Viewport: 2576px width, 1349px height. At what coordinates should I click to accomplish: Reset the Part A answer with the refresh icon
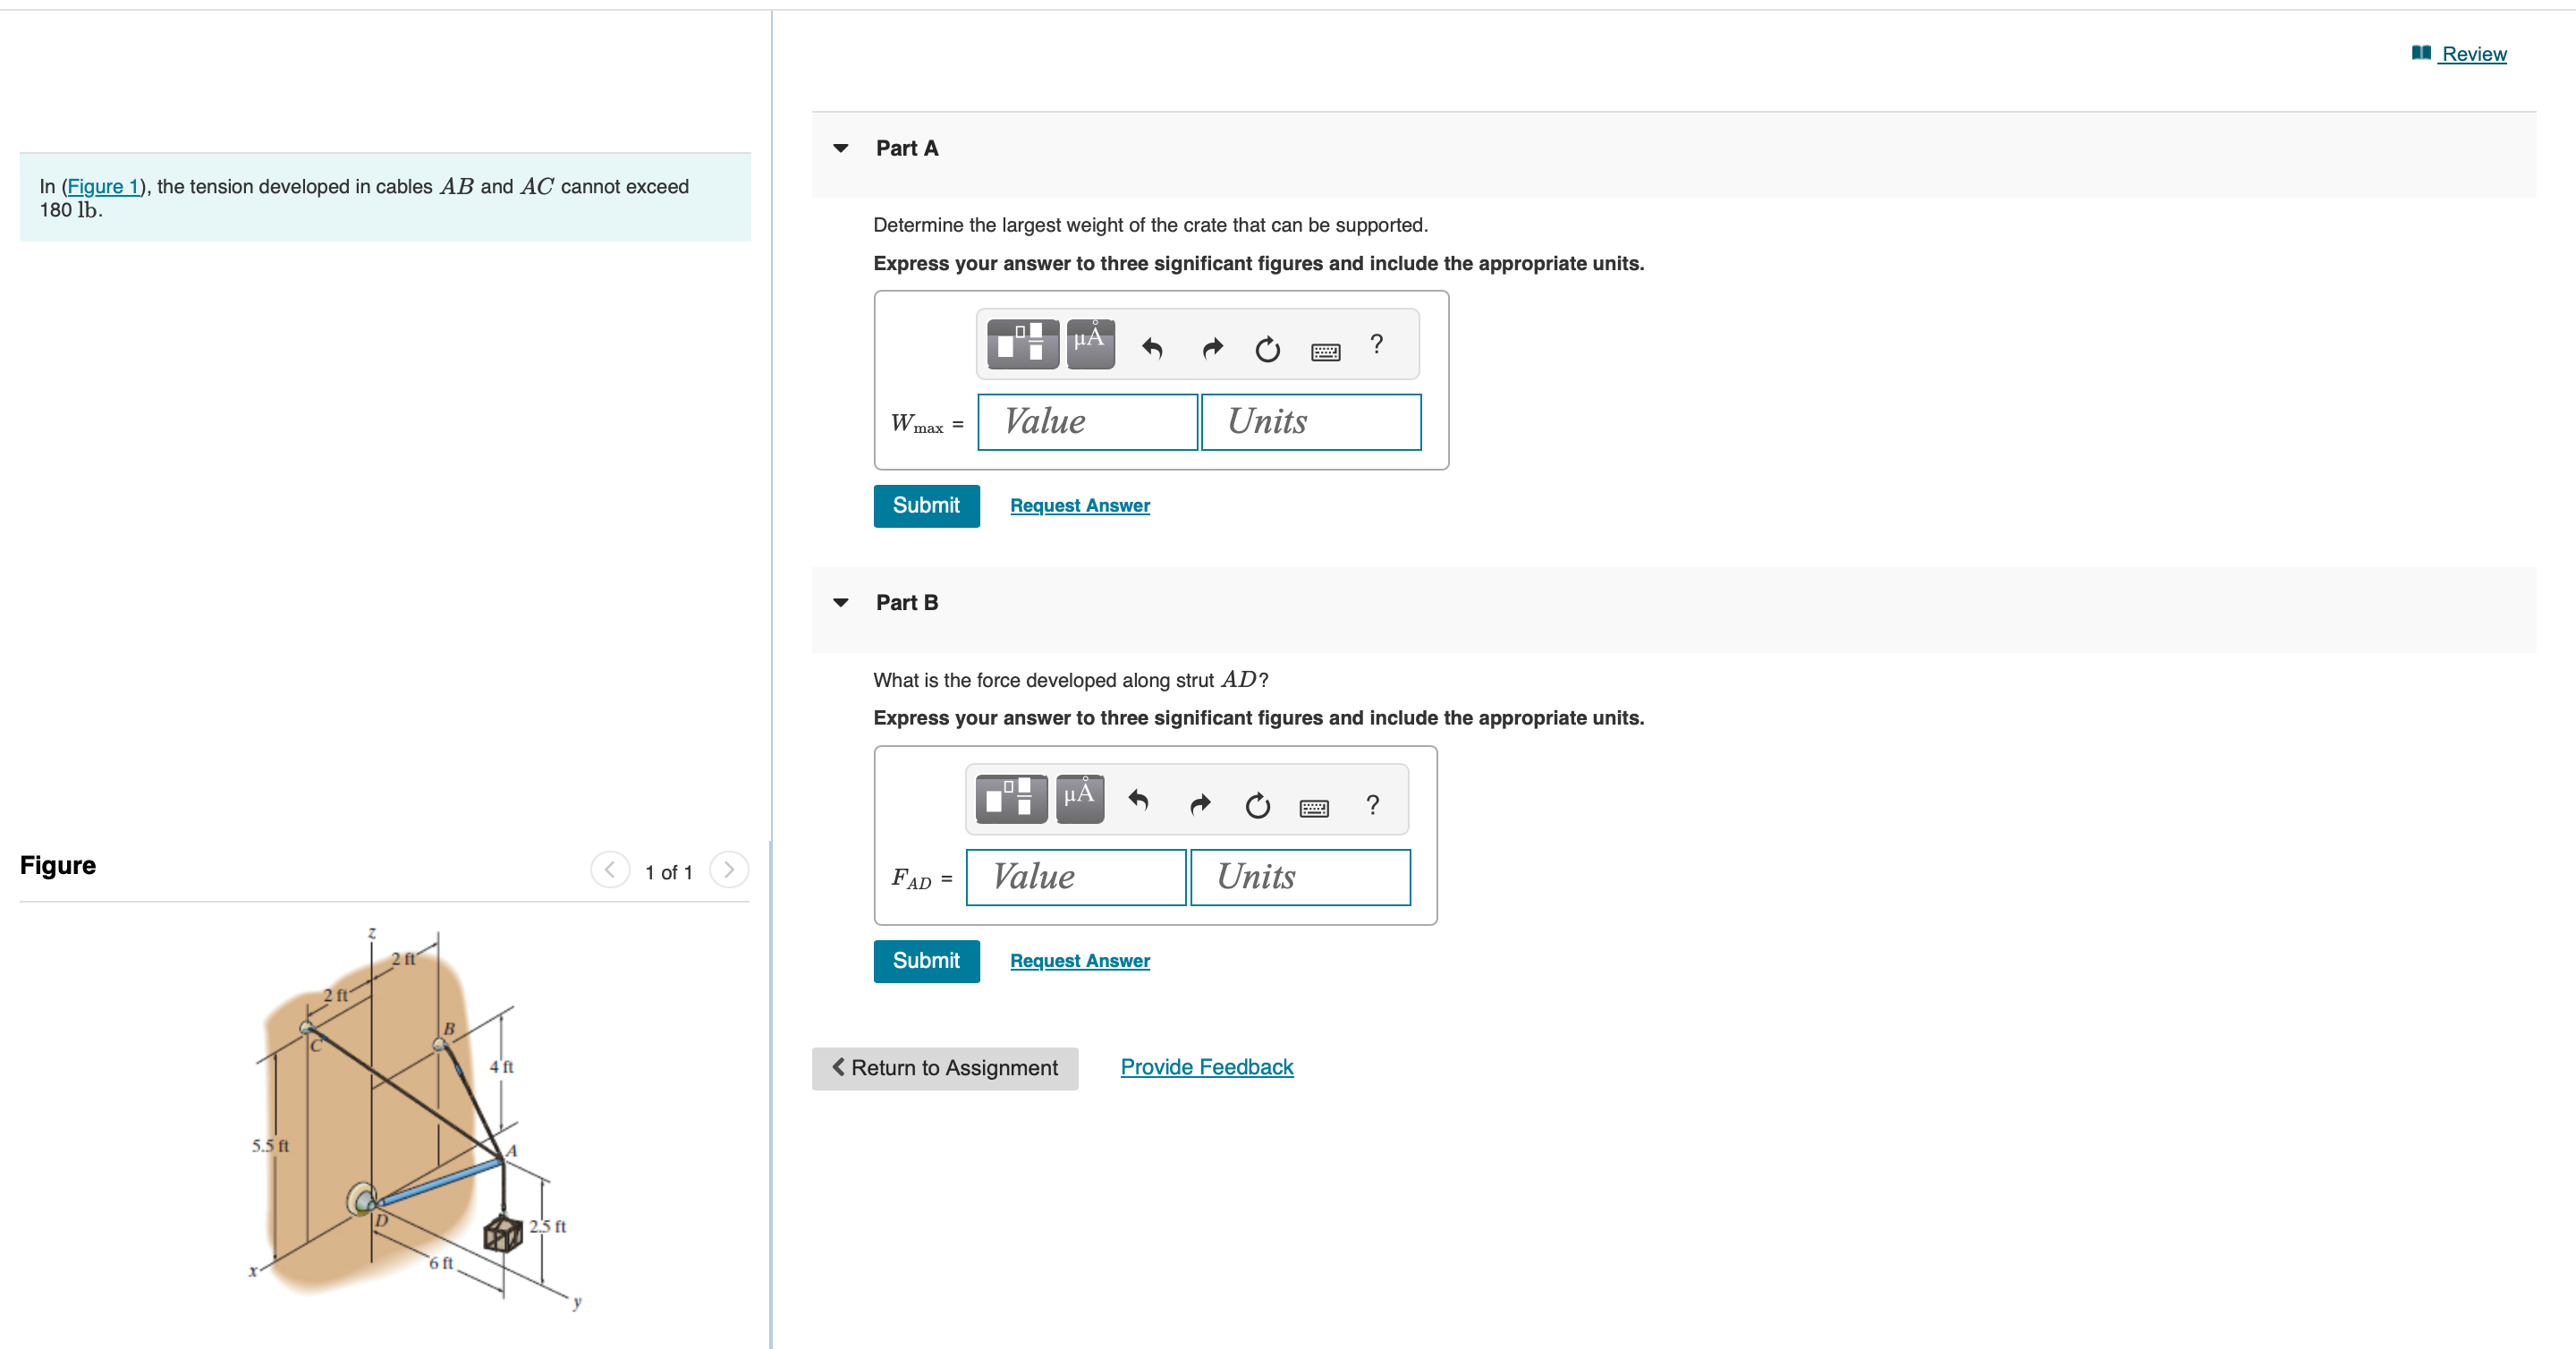[x=1267, y=349]
